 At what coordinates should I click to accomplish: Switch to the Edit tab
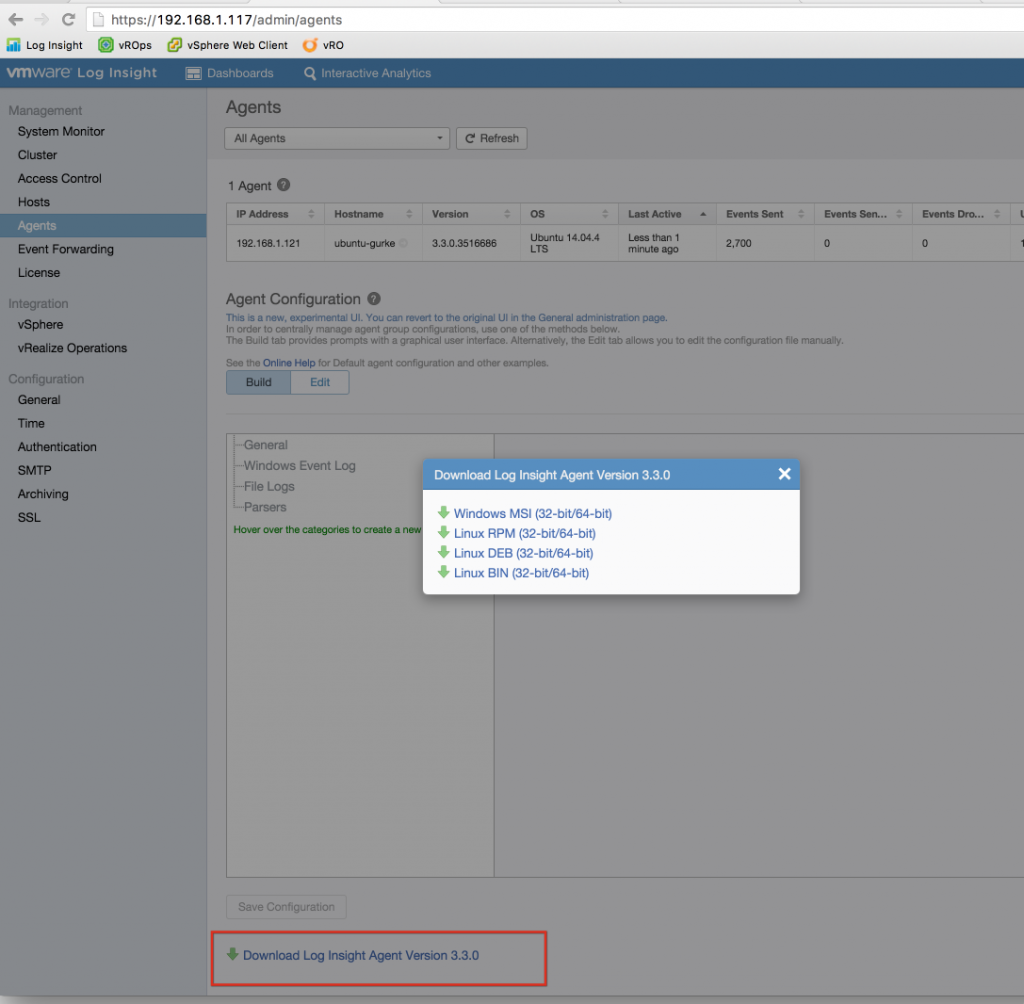click(320, 382)
